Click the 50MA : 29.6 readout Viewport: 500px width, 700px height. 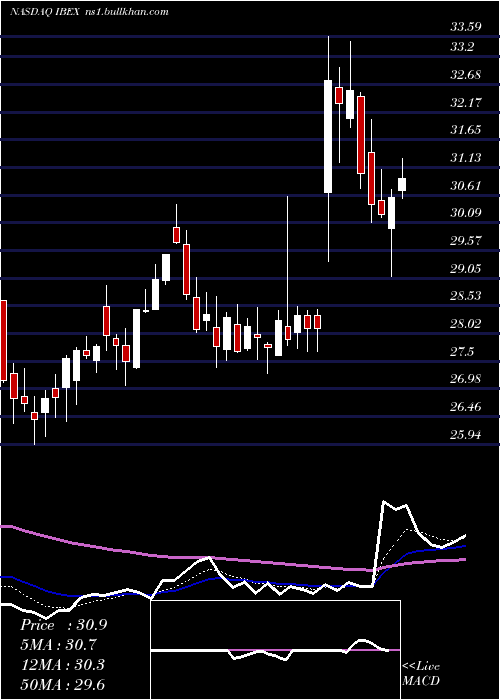click(62, 684)
